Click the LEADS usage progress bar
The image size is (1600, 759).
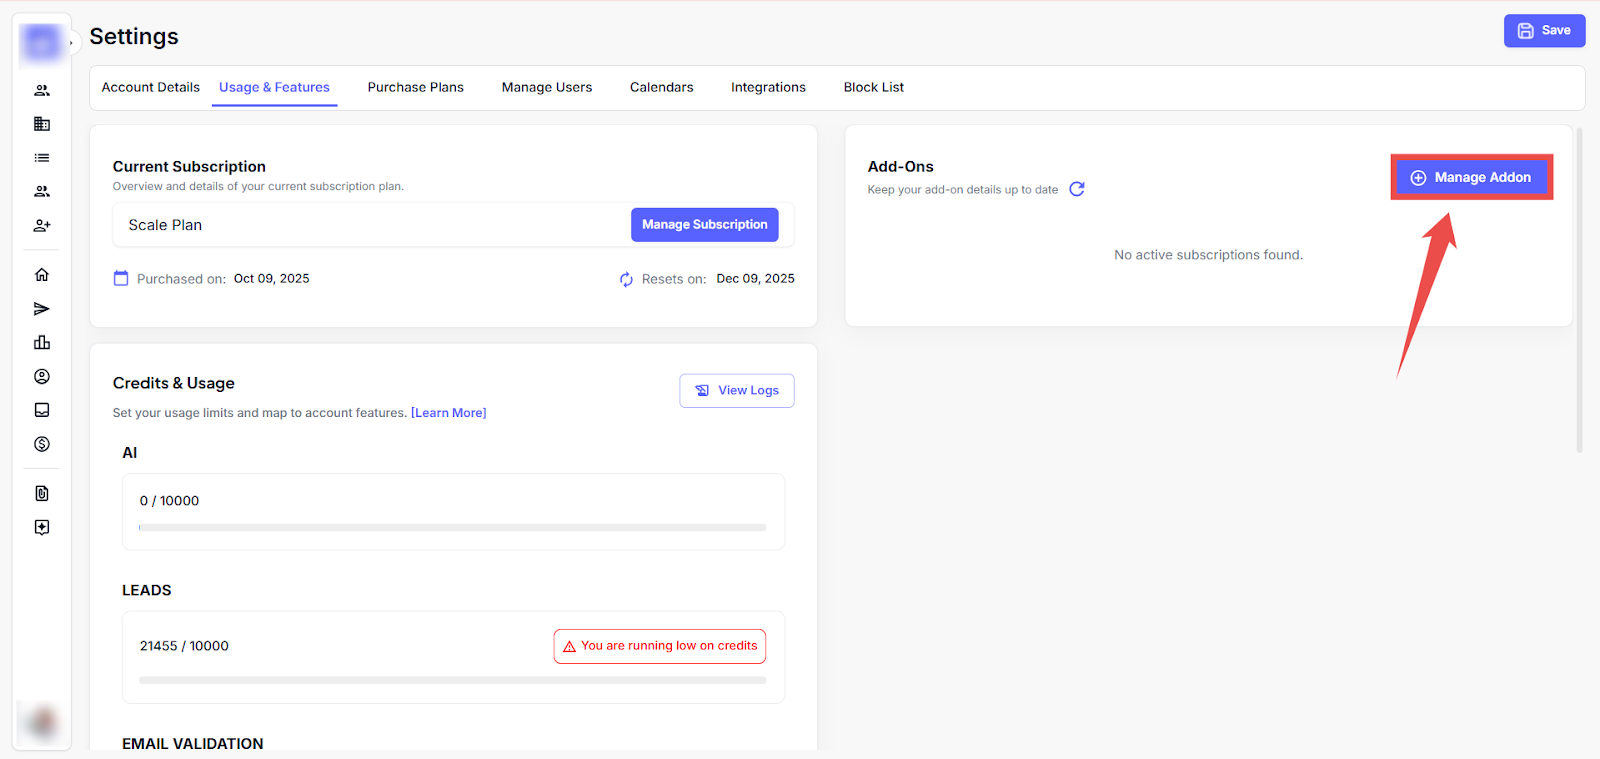point(453,680)
